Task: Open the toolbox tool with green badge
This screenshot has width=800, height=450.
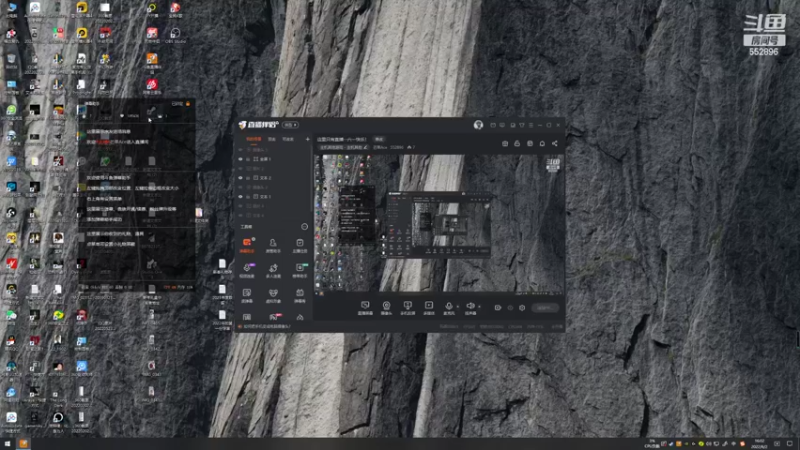Action: click(x=299, y=270)
